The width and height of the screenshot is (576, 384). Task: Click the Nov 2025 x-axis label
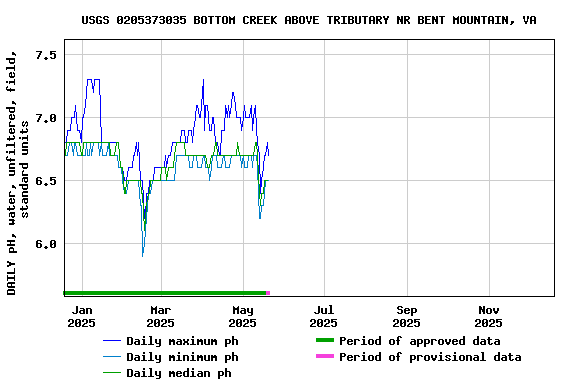(489, 317)
